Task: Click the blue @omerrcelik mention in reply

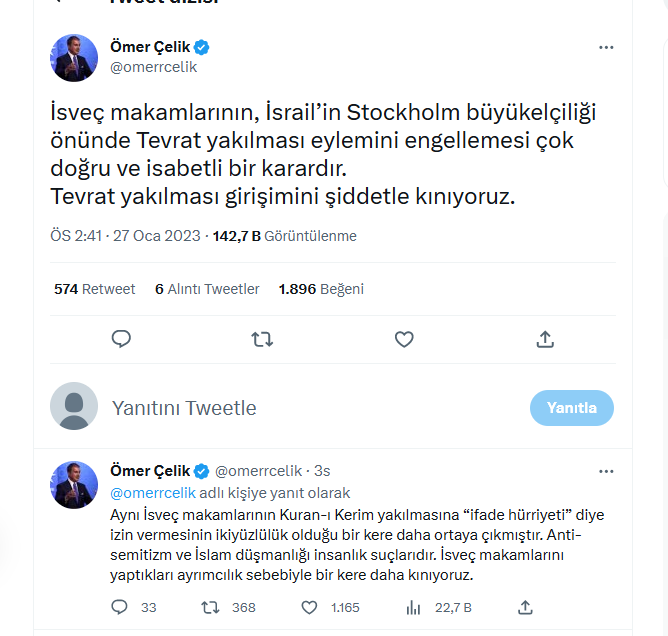Action: (x=152, y=493)
